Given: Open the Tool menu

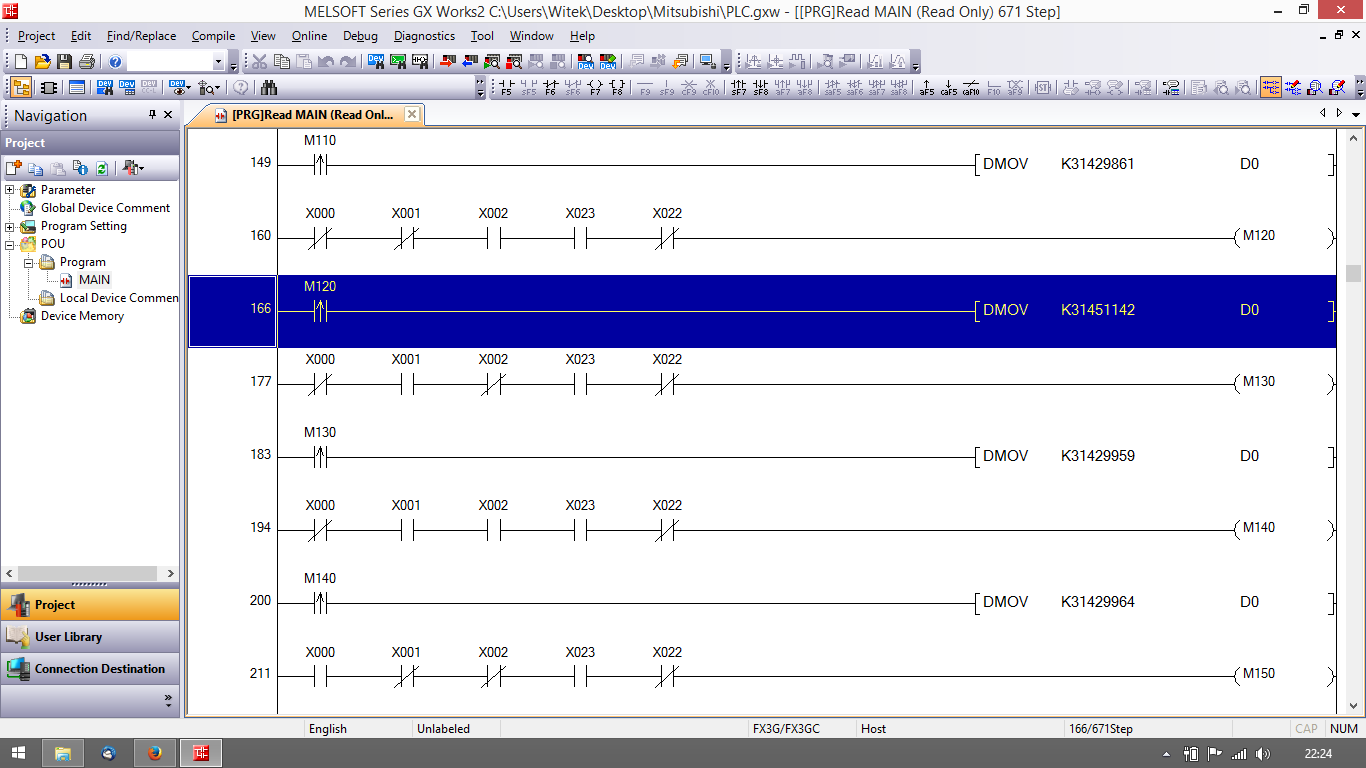Looking at the screenshot, I should 482,35.
